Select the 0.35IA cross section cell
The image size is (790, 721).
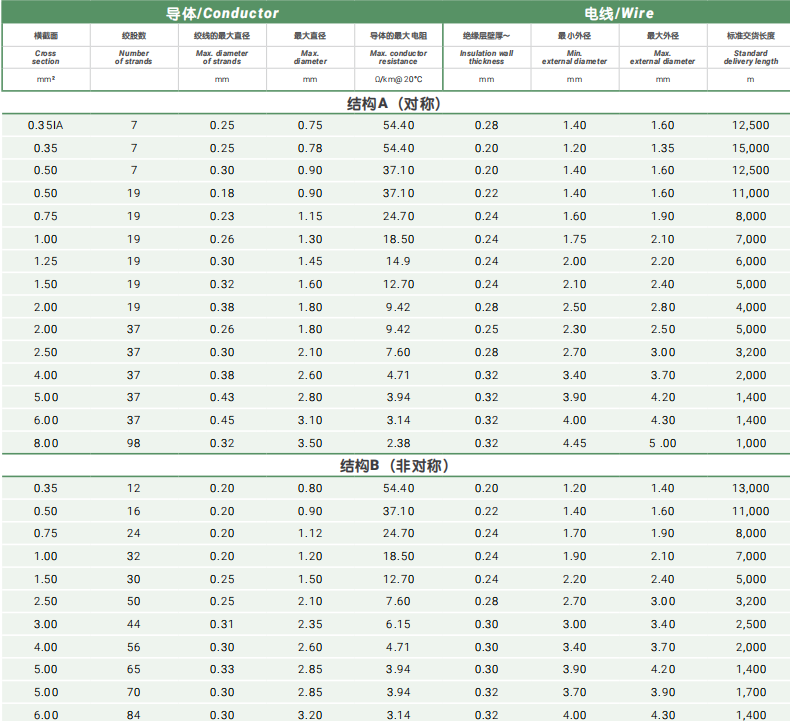46,125
